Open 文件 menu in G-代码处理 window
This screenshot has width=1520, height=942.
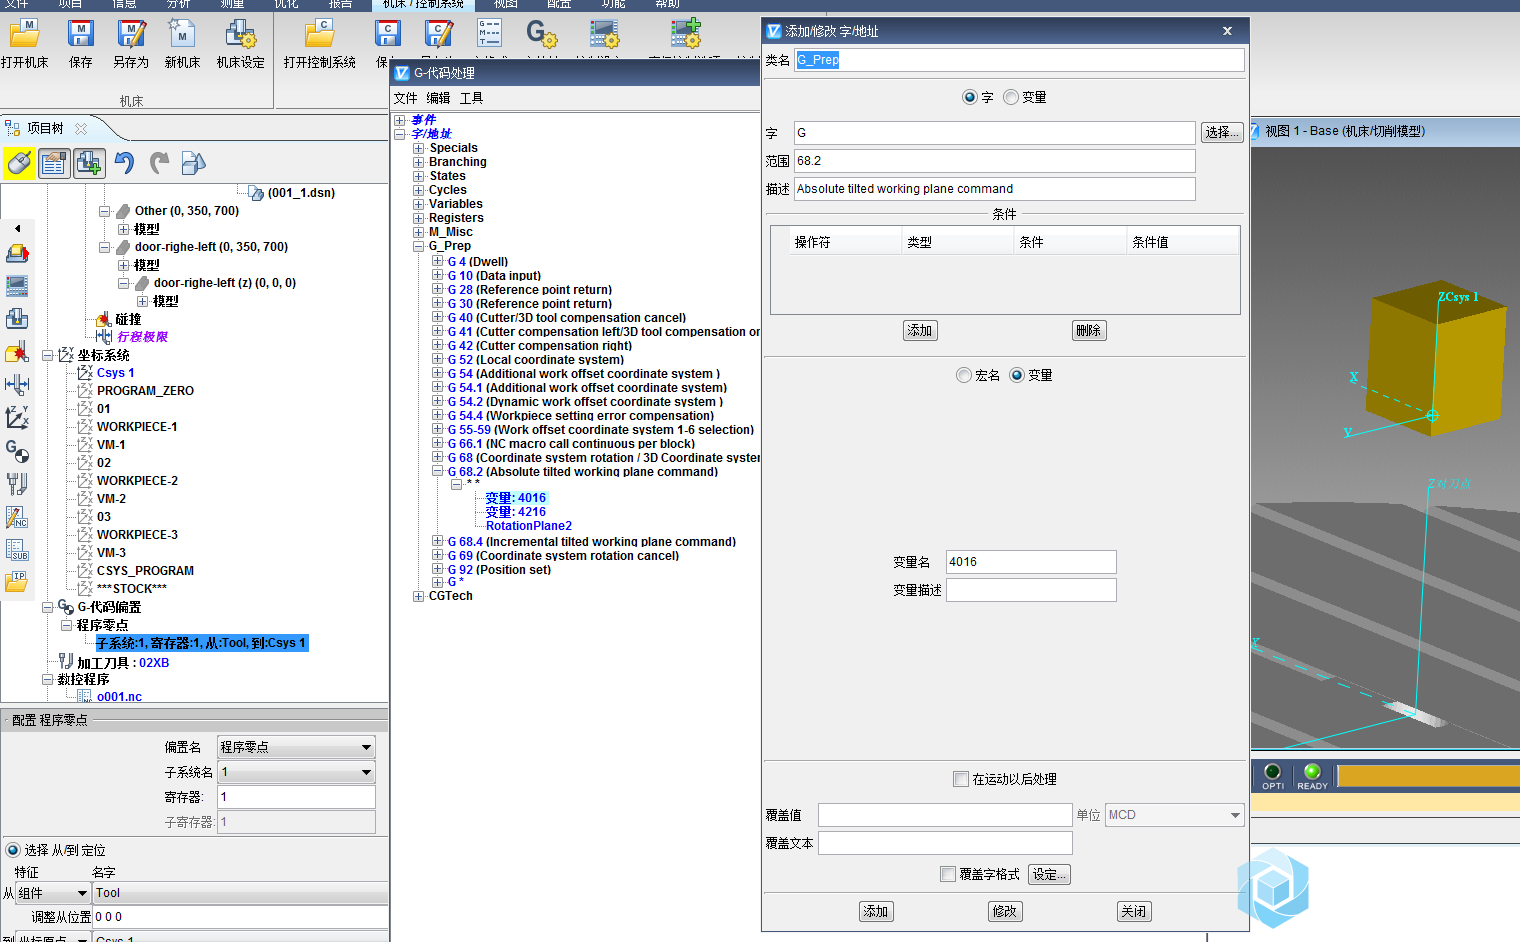pyautogui.click(x=406, y=98)
